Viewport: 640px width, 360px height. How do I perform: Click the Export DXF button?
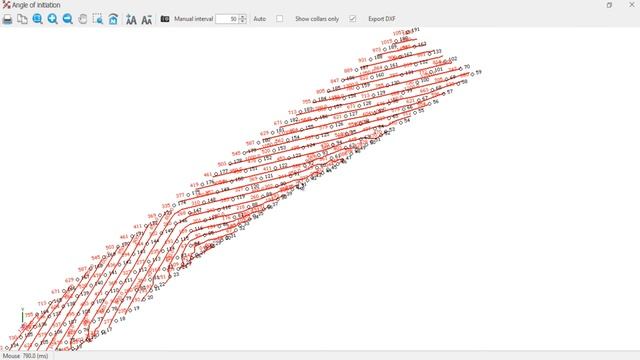pyautogui.click(x=382, y=19)
